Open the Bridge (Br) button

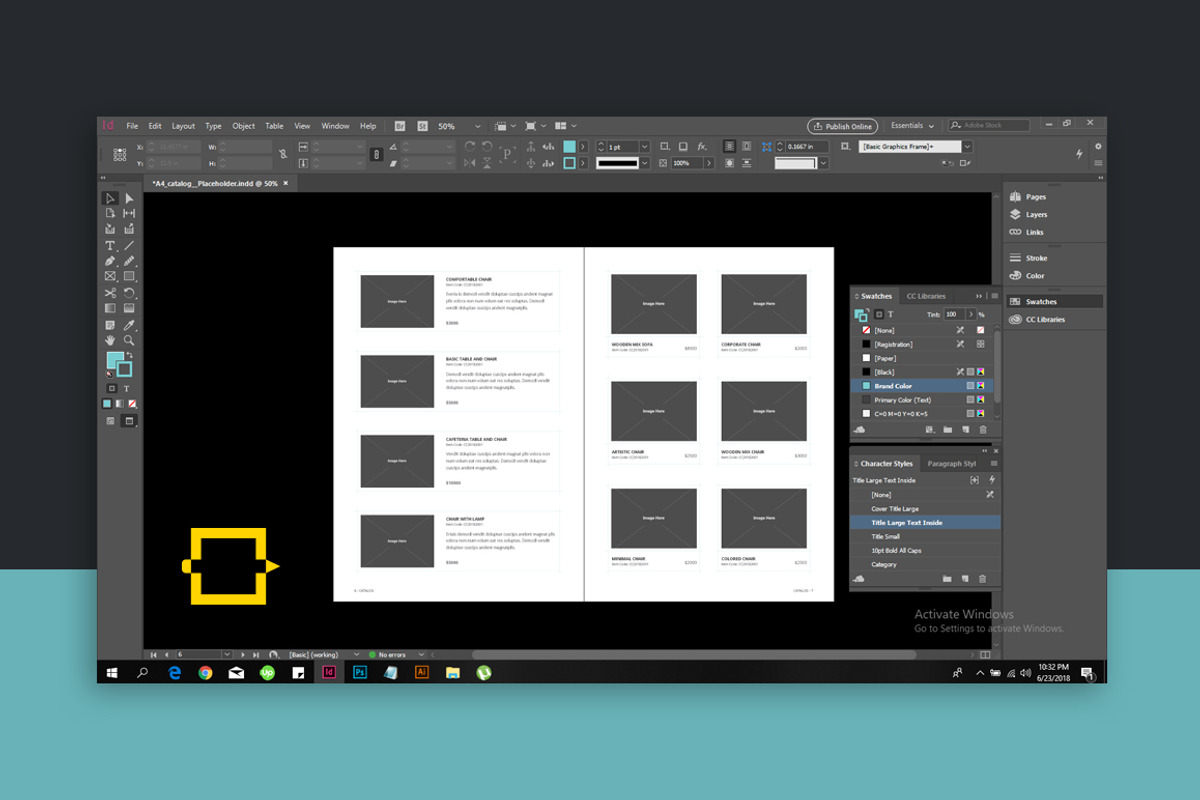(x=400, y=126)
